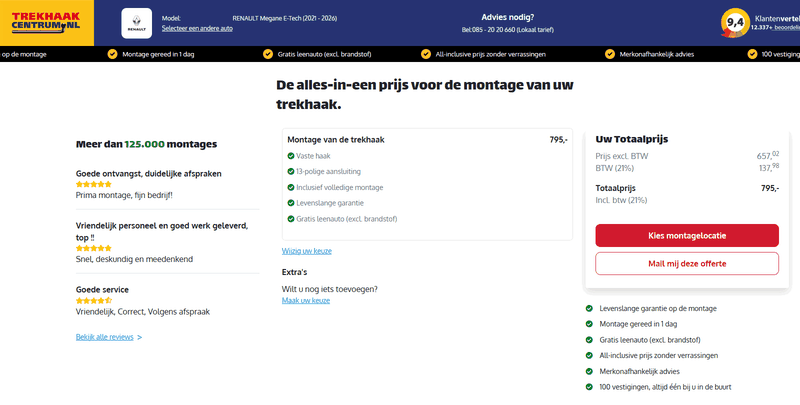Click 'Extra's' section heading
Screen dimensions: 800x405
[x=294, y=272]
